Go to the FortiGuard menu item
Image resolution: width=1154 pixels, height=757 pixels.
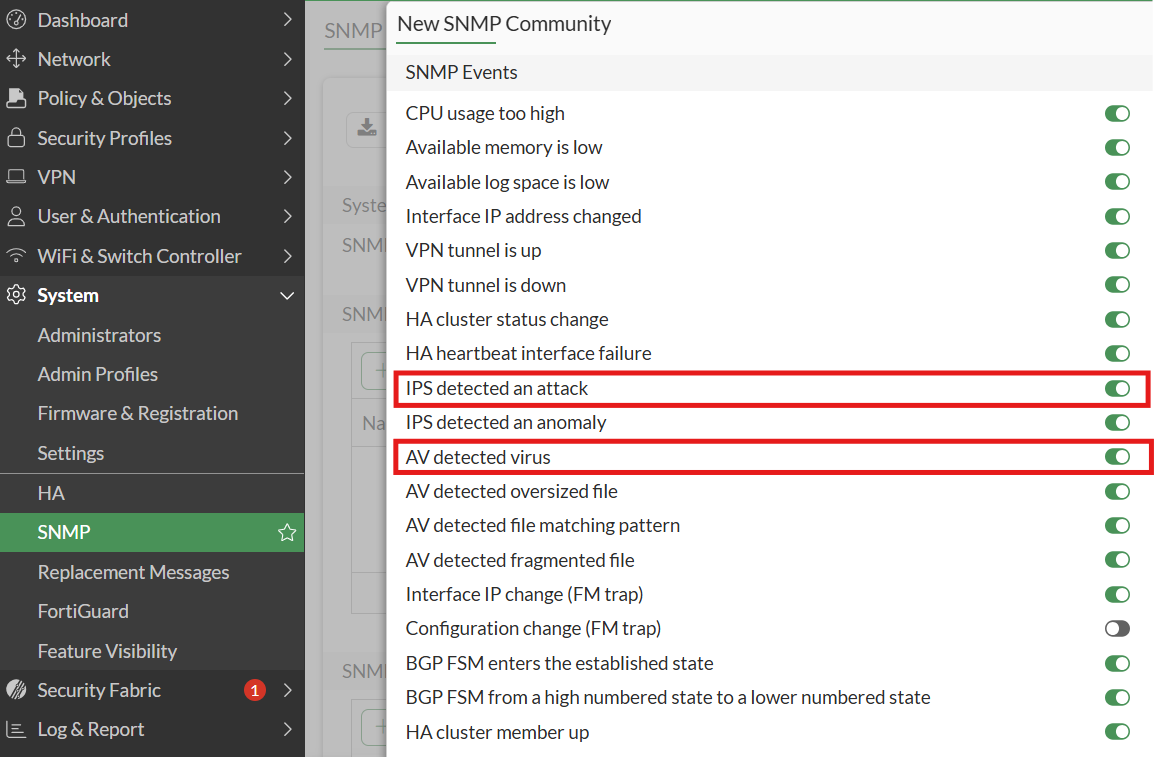(x=83, y=611)
